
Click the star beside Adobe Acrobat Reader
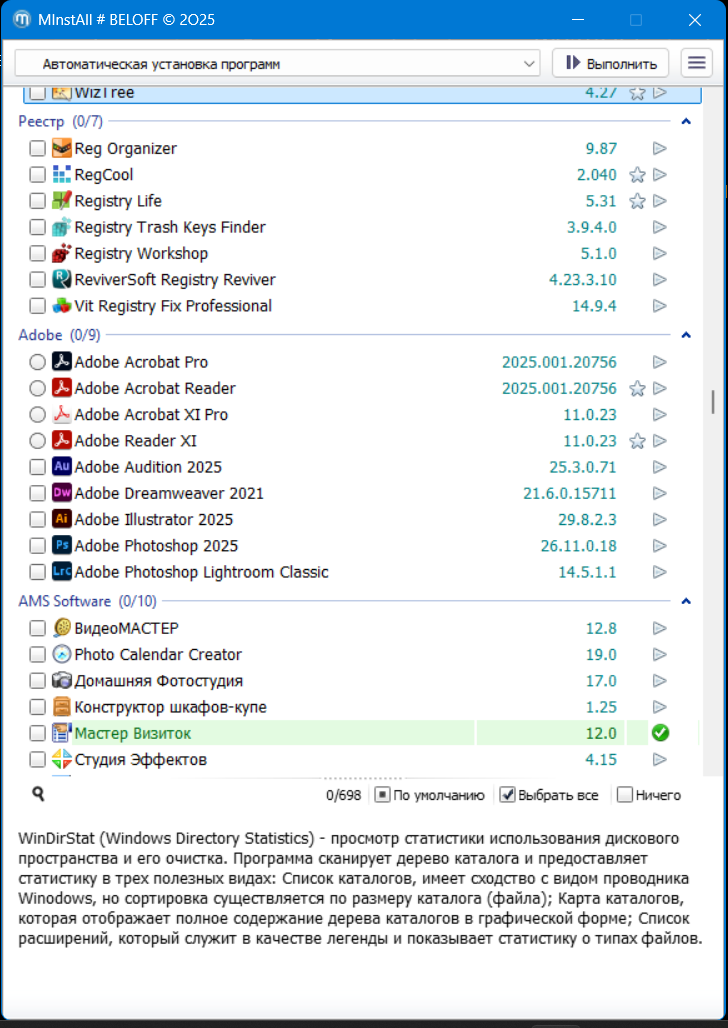(x=637, y=389)
